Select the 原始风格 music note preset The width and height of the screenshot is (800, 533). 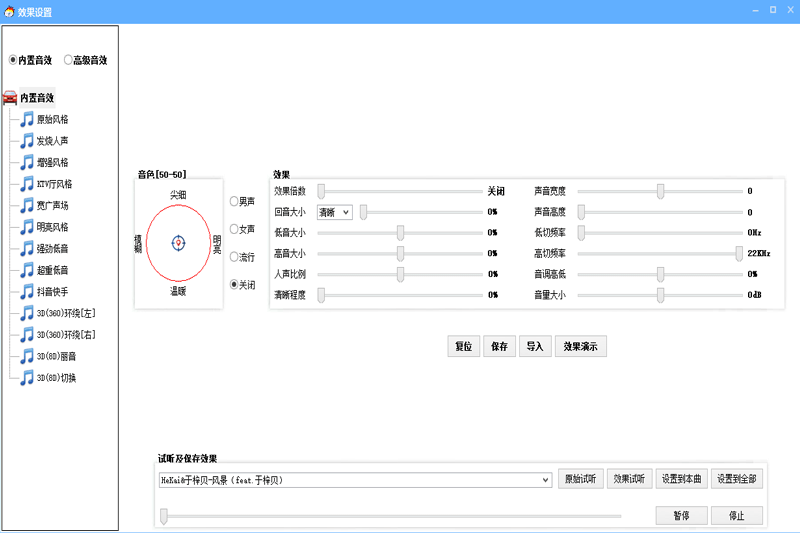(x=27, y=119)
